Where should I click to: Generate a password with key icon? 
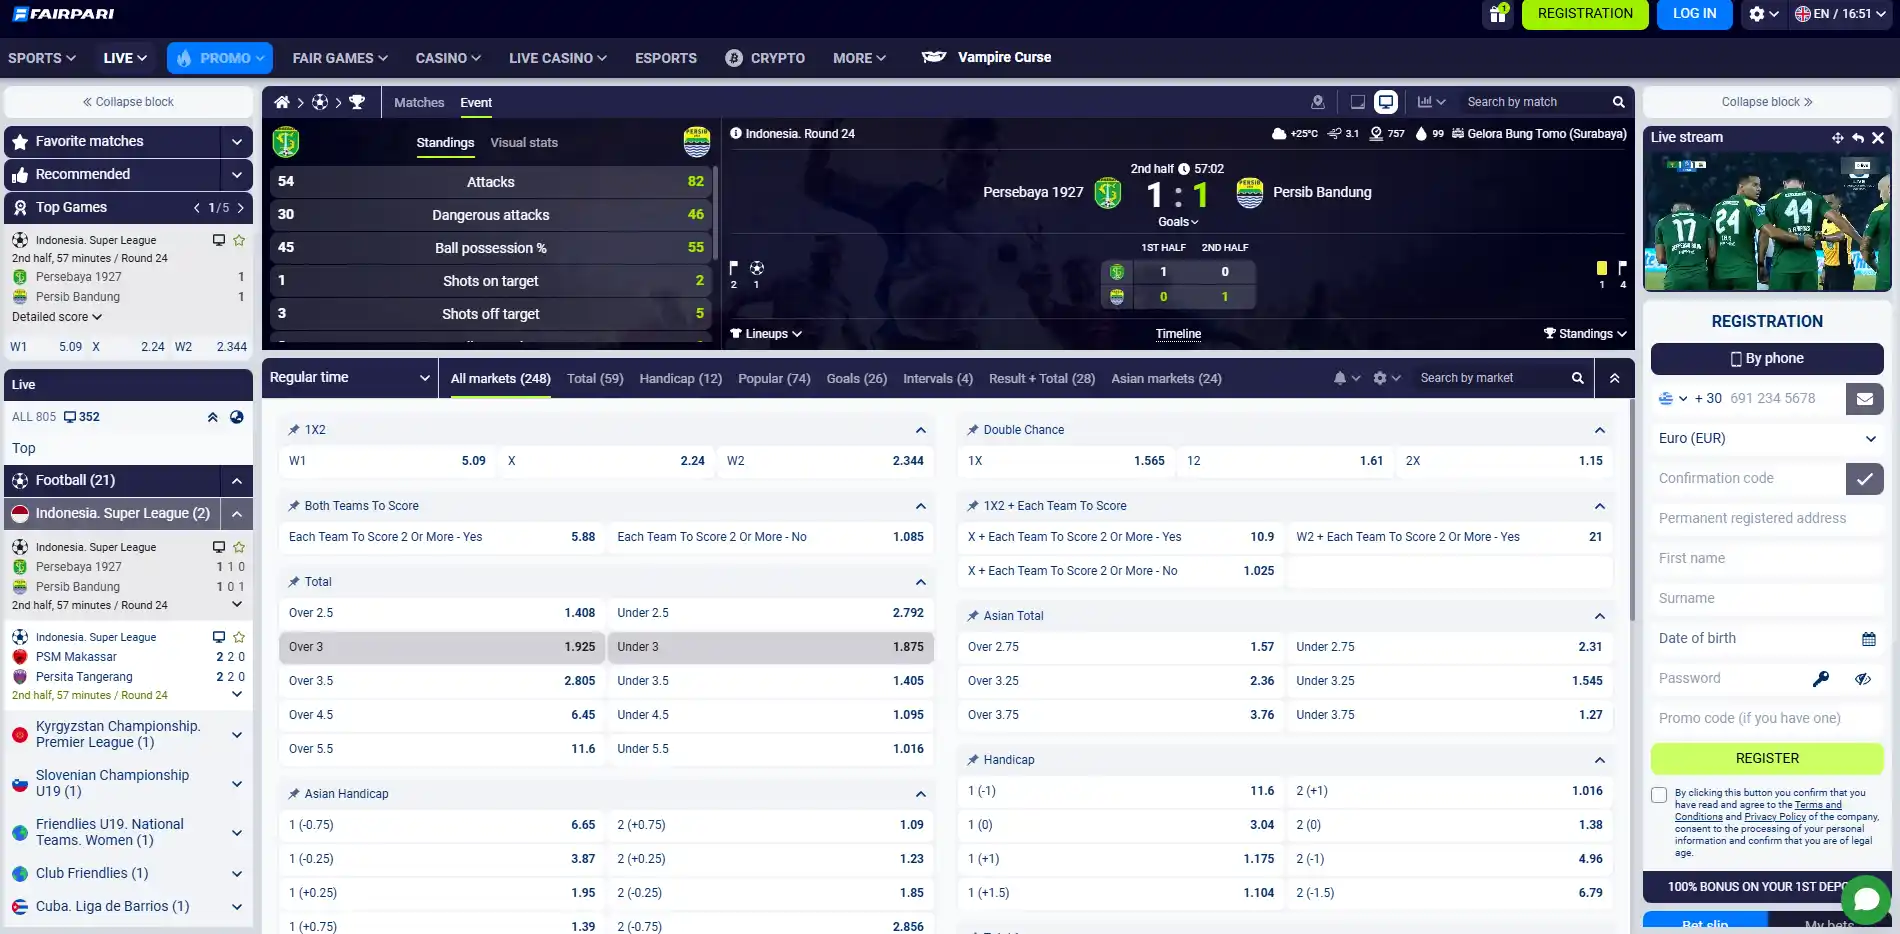click(x=1821, y=679)
